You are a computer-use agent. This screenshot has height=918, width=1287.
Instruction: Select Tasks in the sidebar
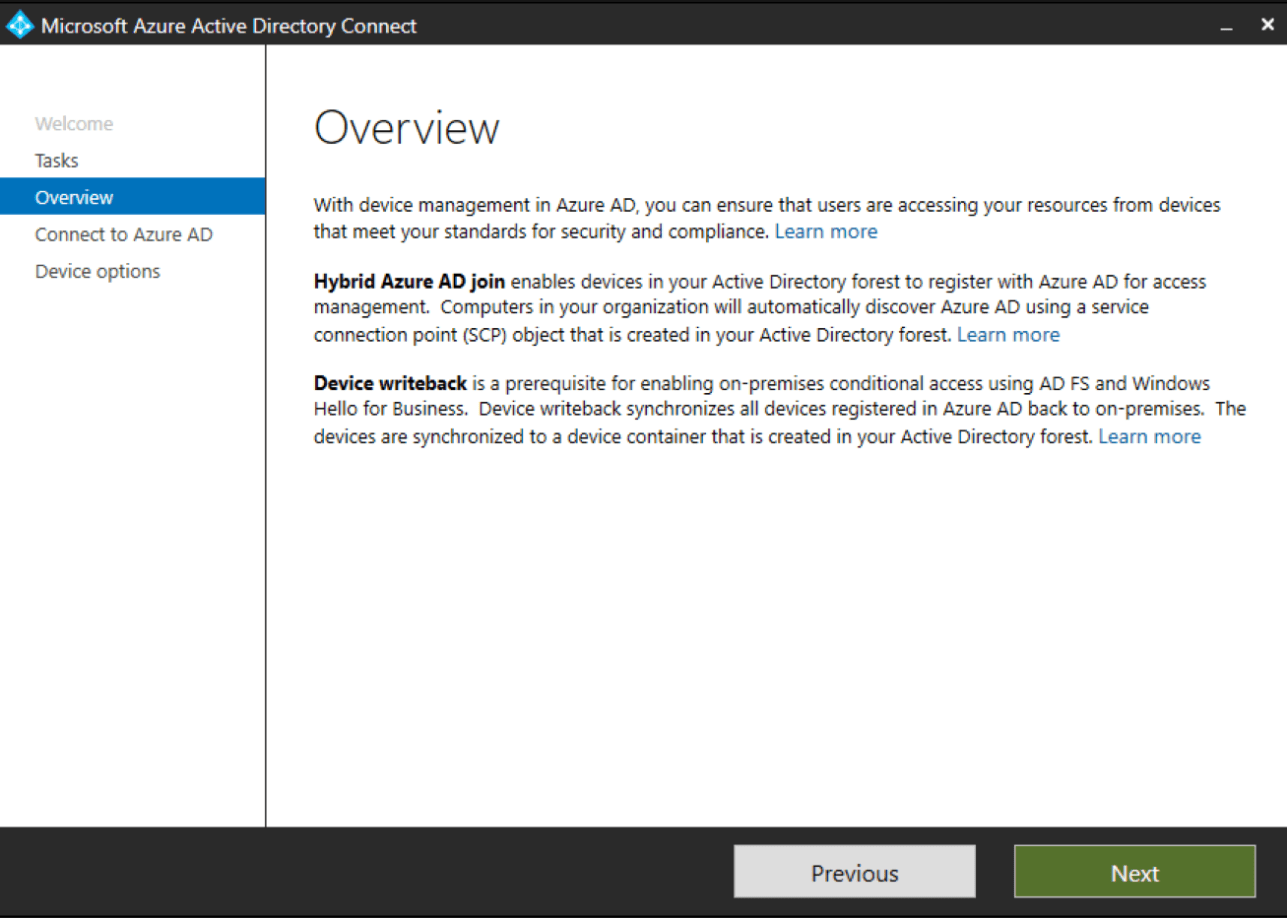56,160
